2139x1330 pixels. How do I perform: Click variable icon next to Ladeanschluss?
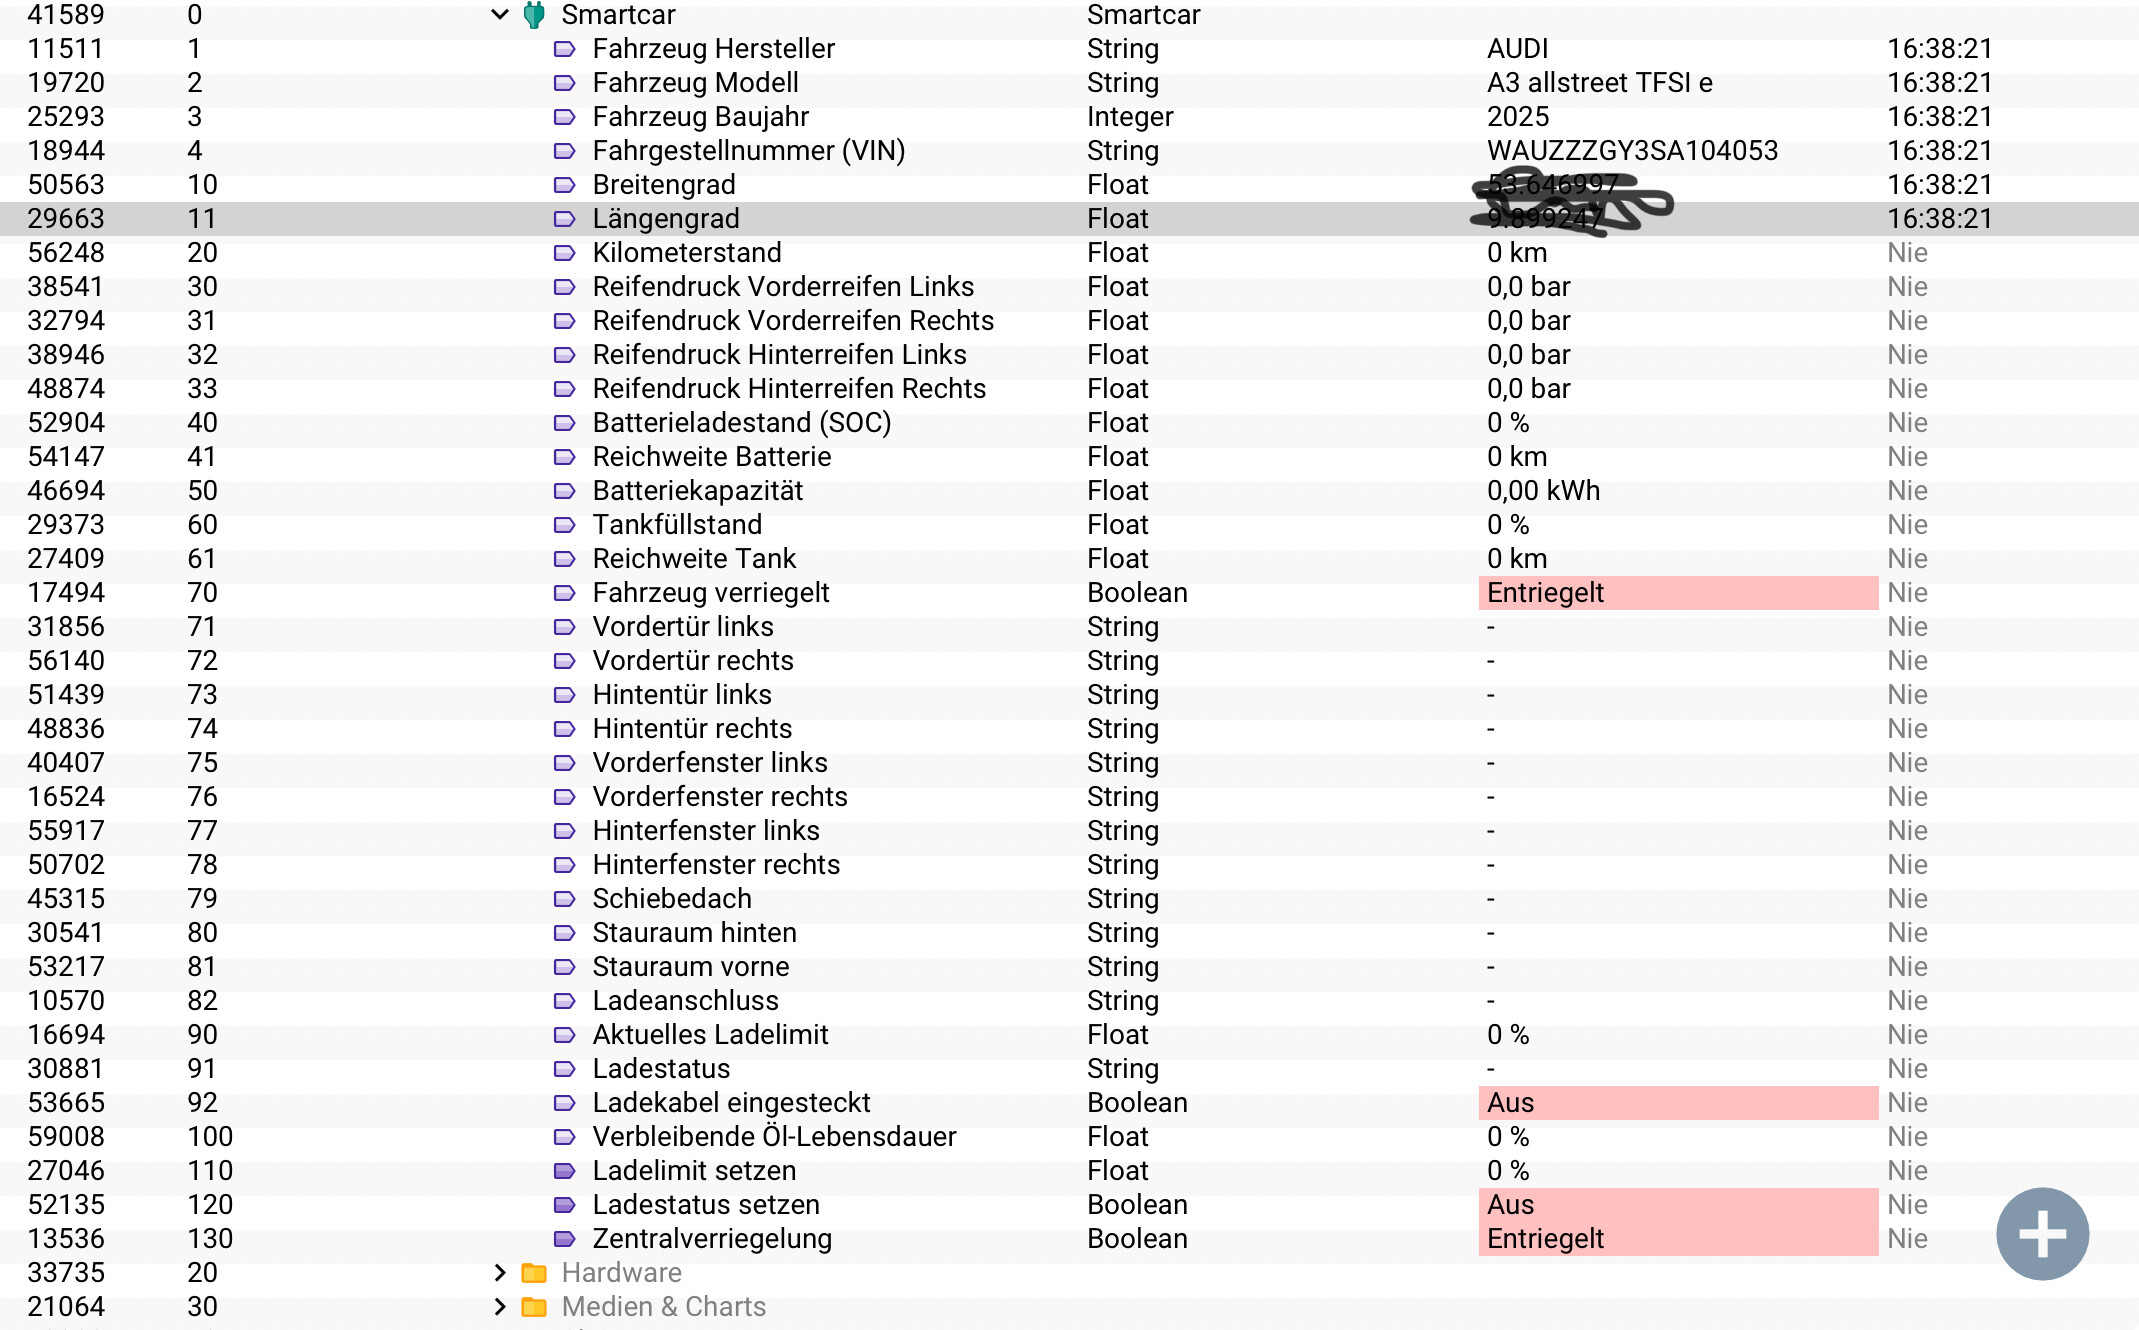coord(564,1001)
